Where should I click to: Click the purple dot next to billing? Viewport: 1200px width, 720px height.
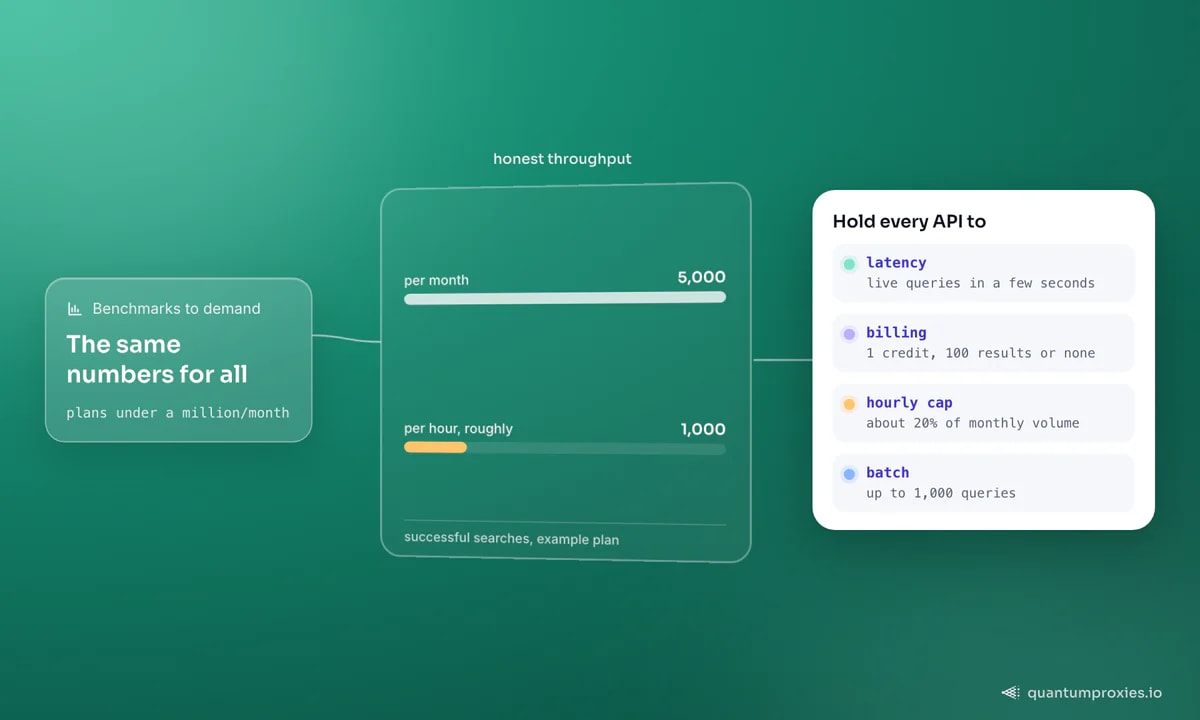point(849,334)
